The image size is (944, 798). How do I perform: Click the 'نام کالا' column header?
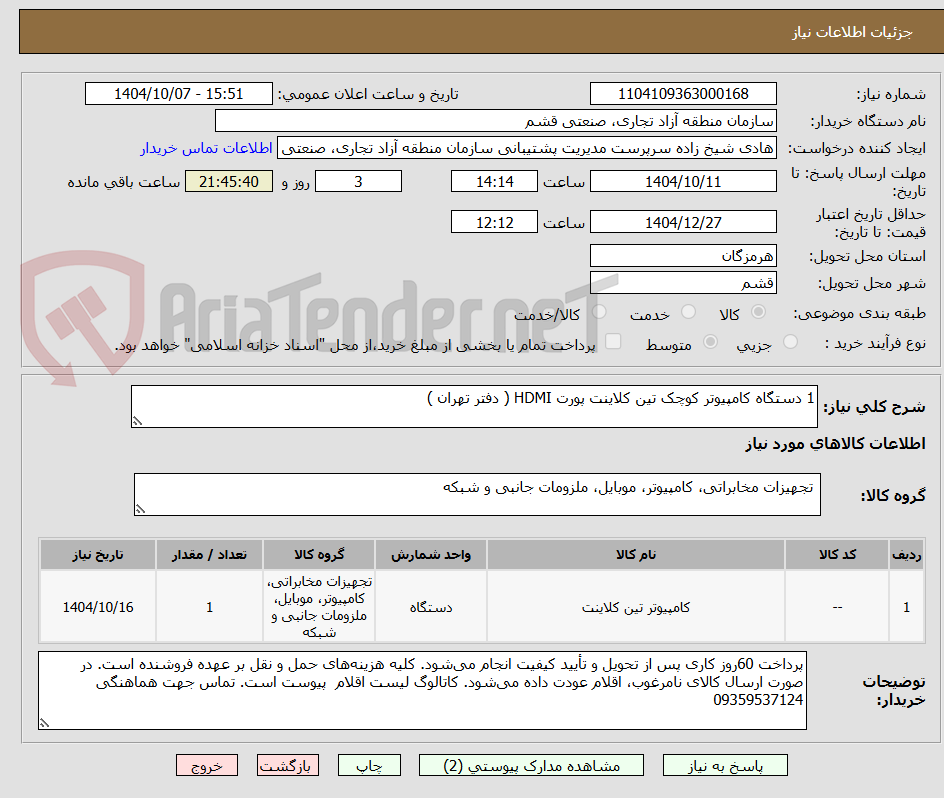[x=636, y=555]
